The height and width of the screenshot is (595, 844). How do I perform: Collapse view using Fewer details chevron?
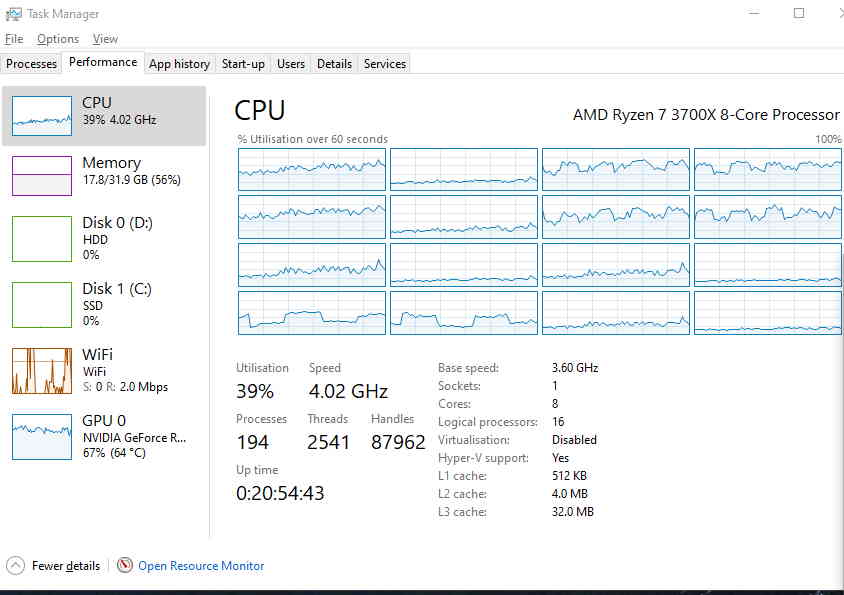[16, 565]
